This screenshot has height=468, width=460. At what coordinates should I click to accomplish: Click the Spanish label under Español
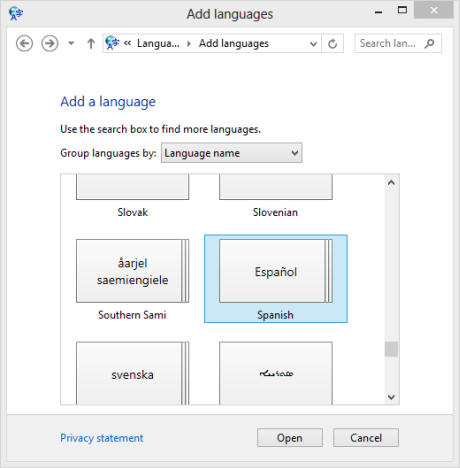(275, 315)
